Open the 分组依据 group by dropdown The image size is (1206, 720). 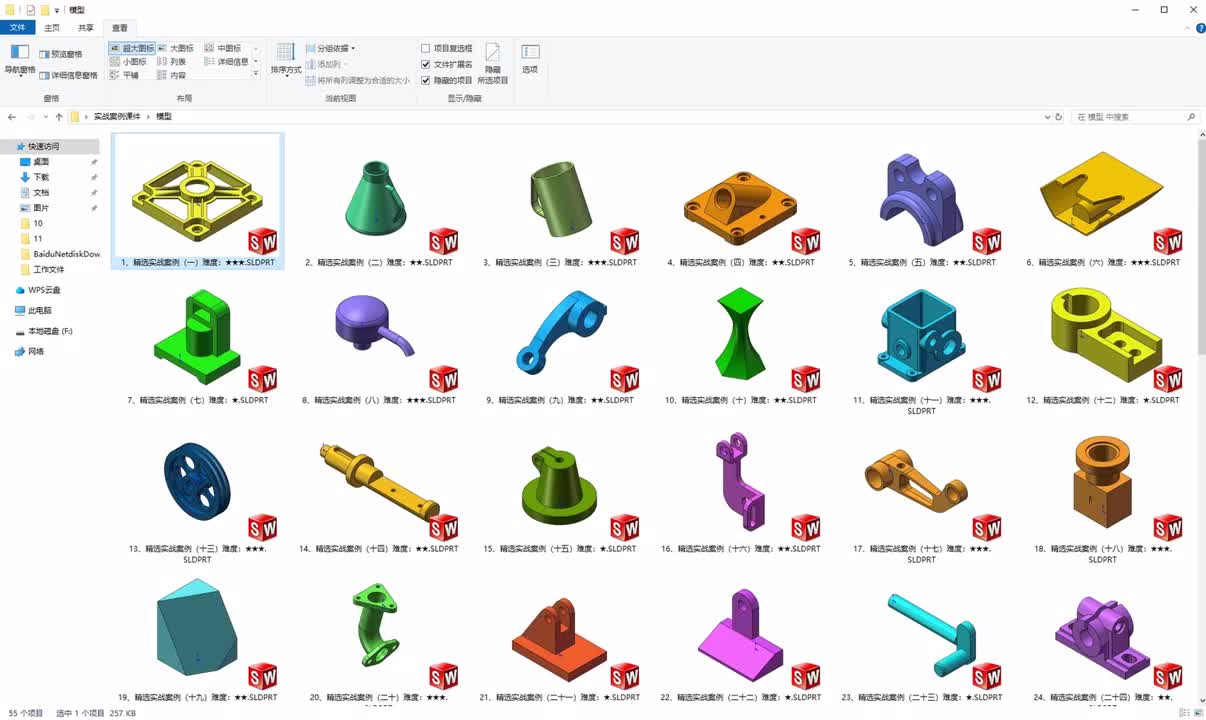pyautogui.click(x=330, y=48)
